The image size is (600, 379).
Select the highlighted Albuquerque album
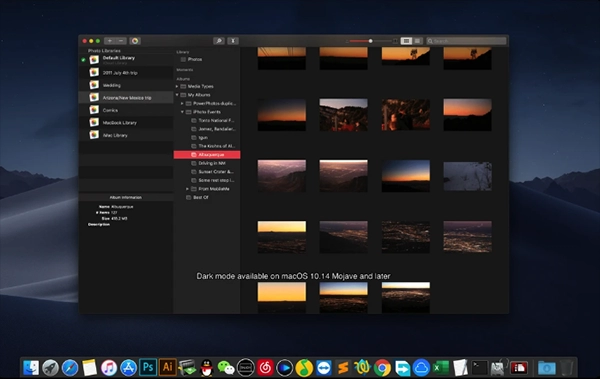click(207, 155)
